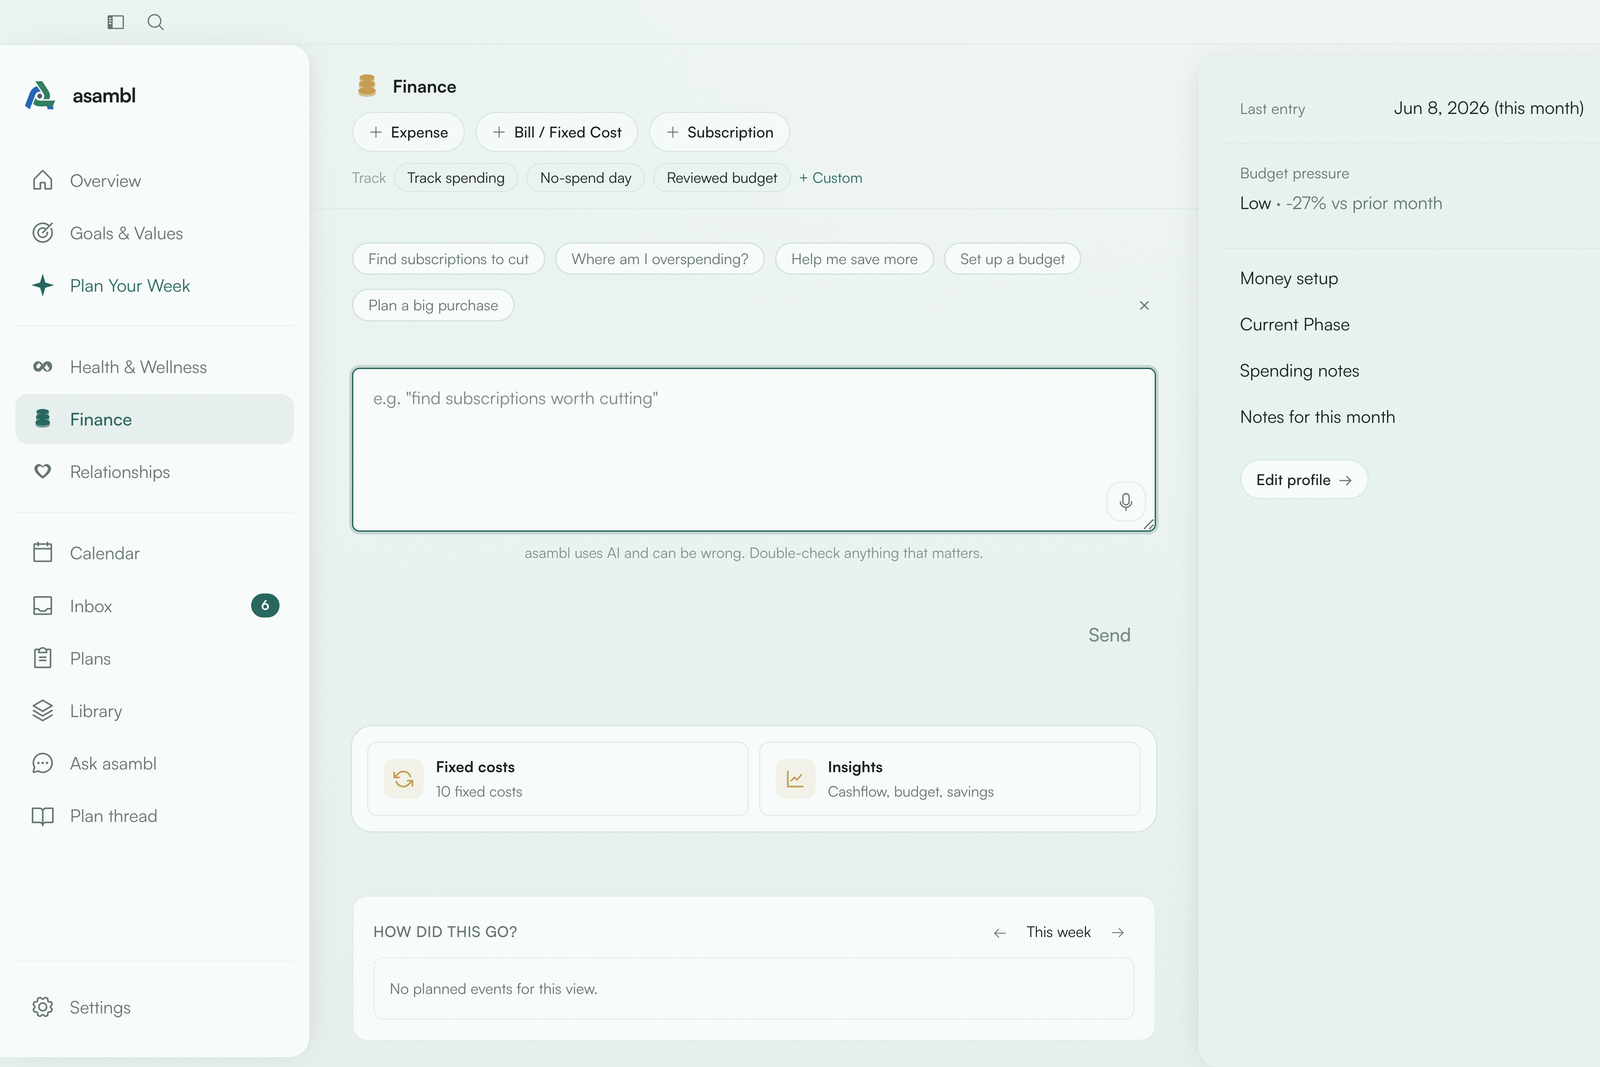Click the 'This week' range label
The width and height of the screenshot is (1600, 1067).
click(1058, 933)
